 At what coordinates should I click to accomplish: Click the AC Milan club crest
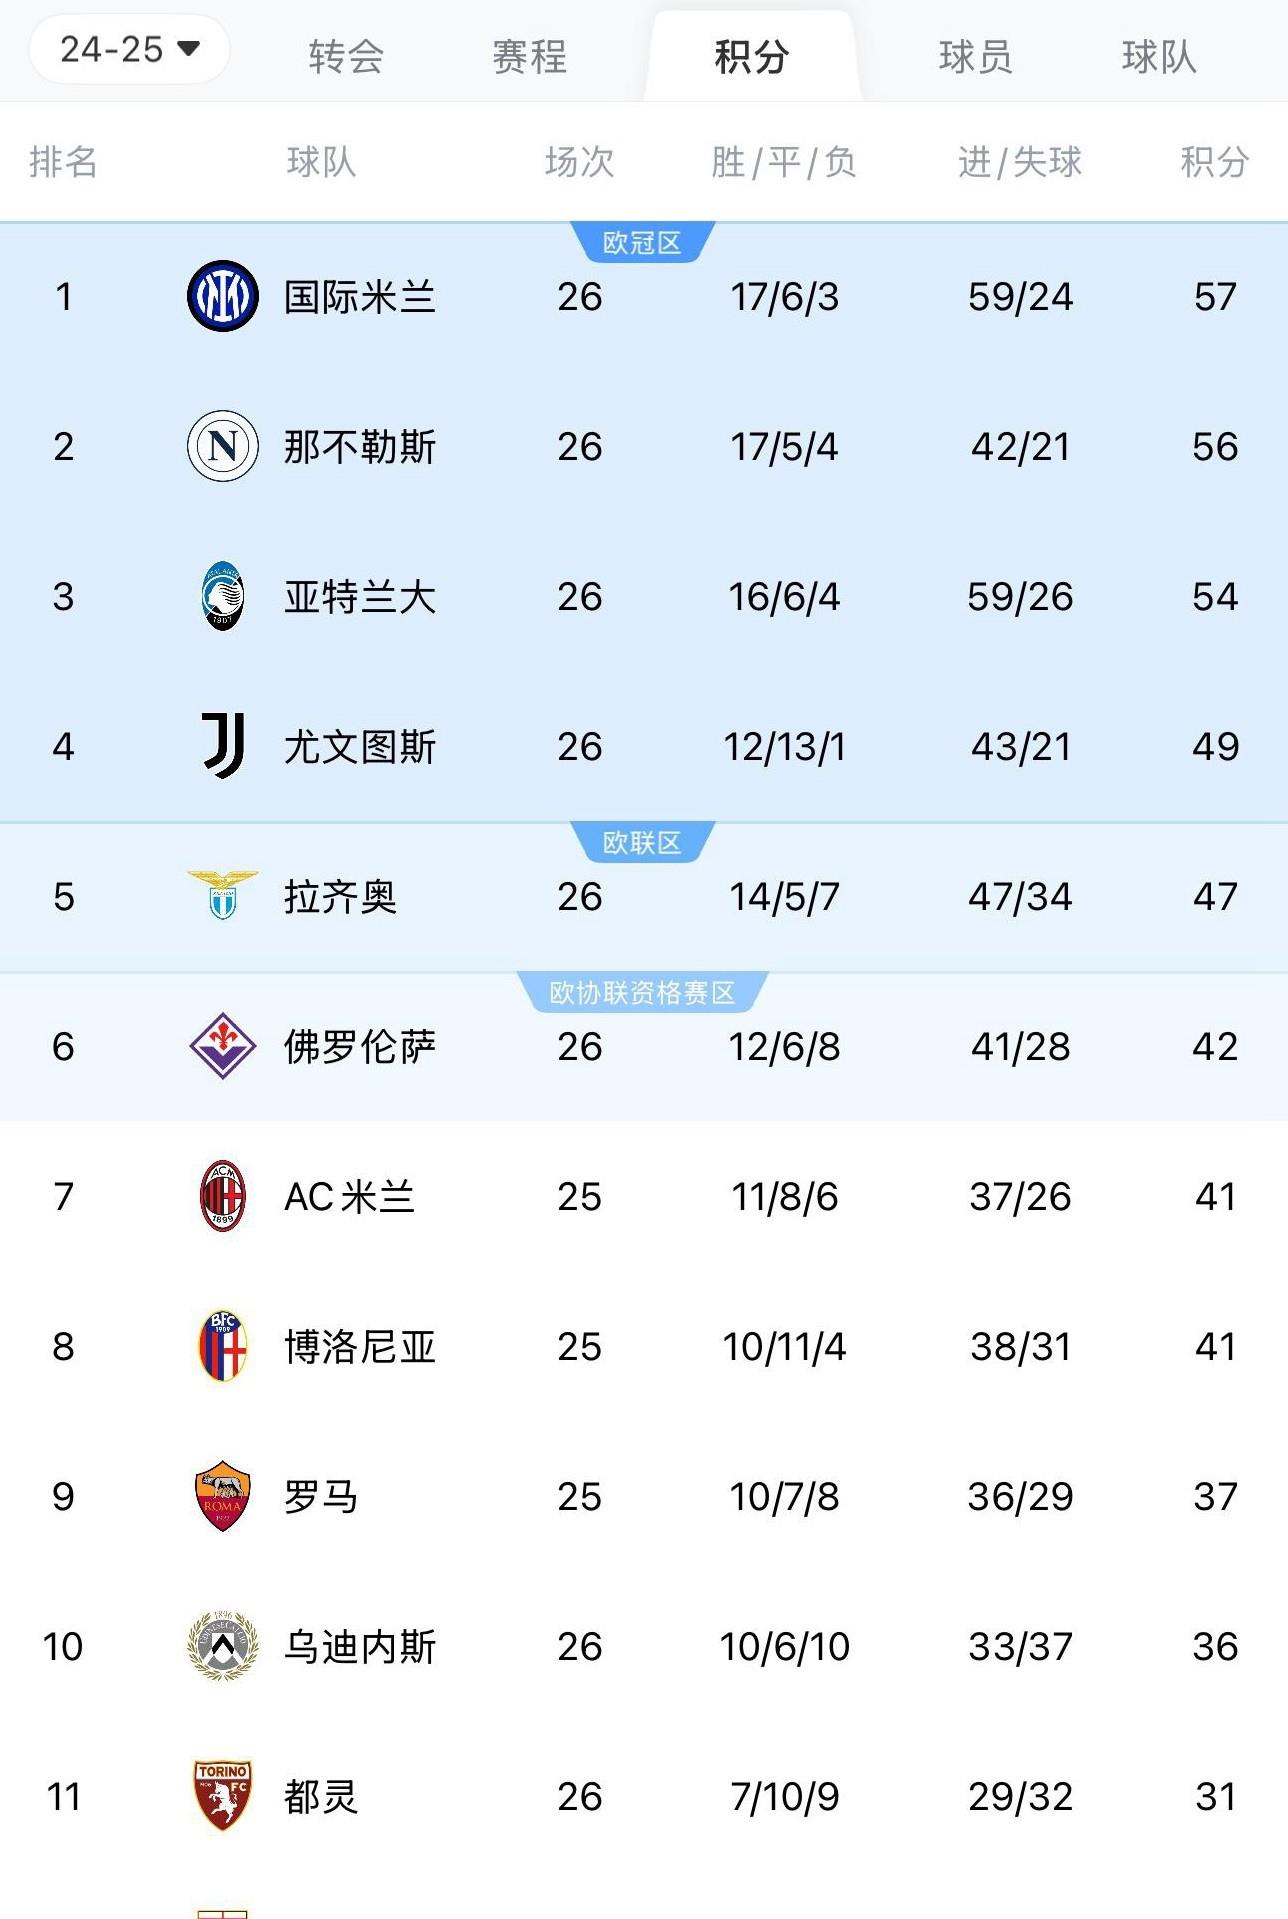click(222, 1197)
